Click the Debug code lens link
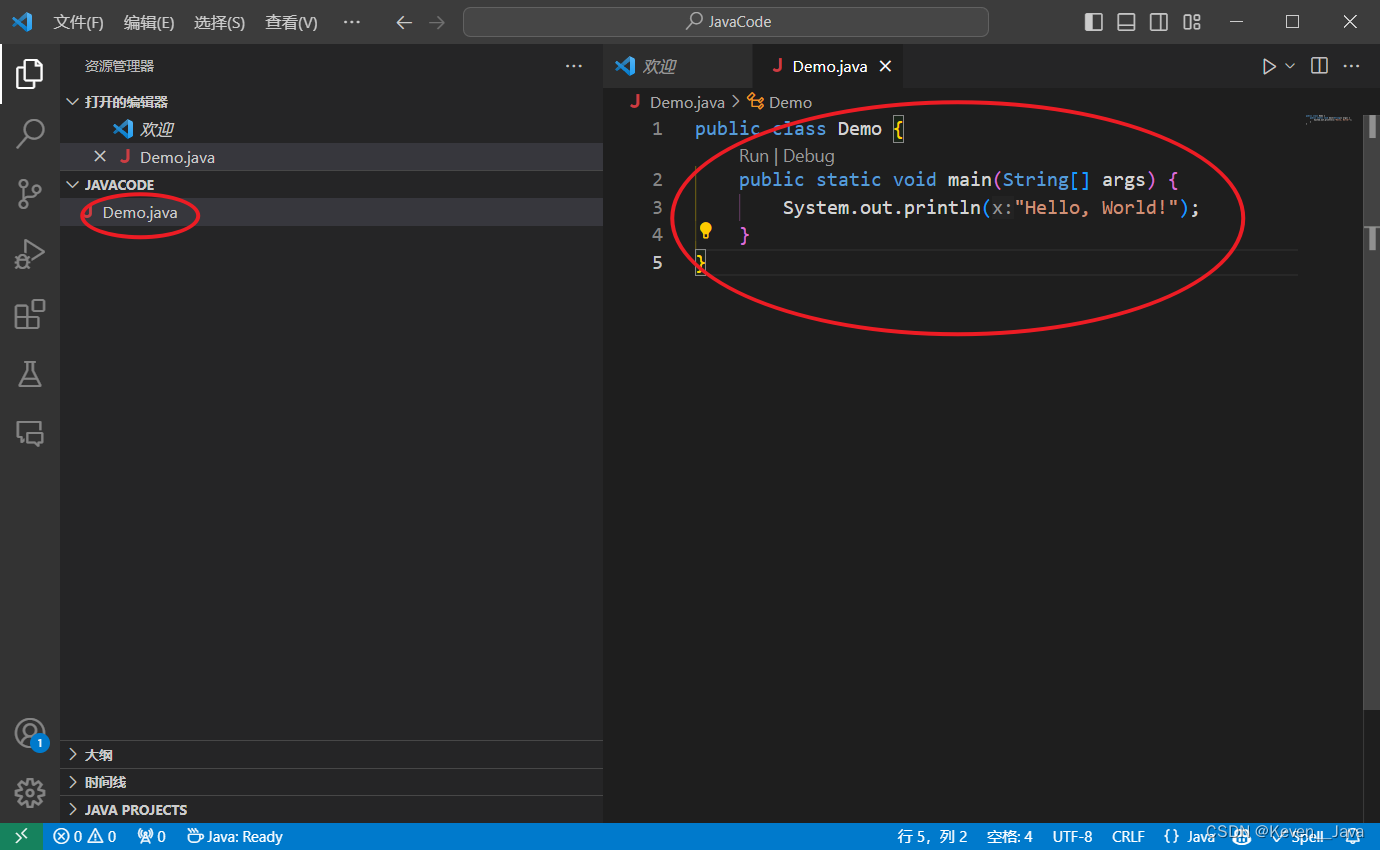Viewport: 1380px width, 850px height. point(809,155)
